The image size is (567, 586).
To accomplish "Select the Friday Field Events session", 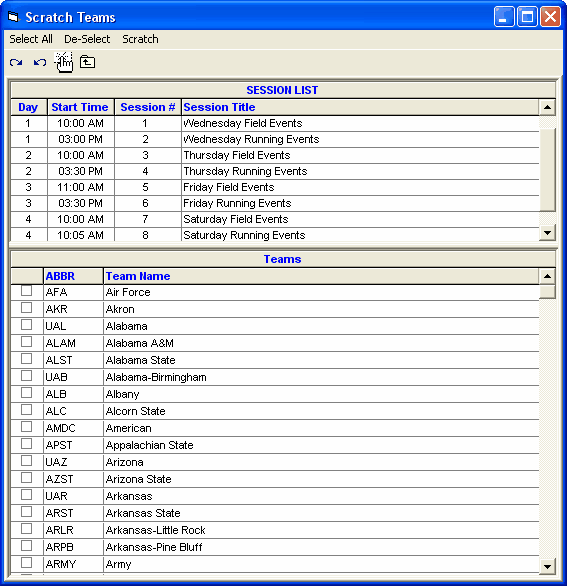I will (x=275, y=187).
